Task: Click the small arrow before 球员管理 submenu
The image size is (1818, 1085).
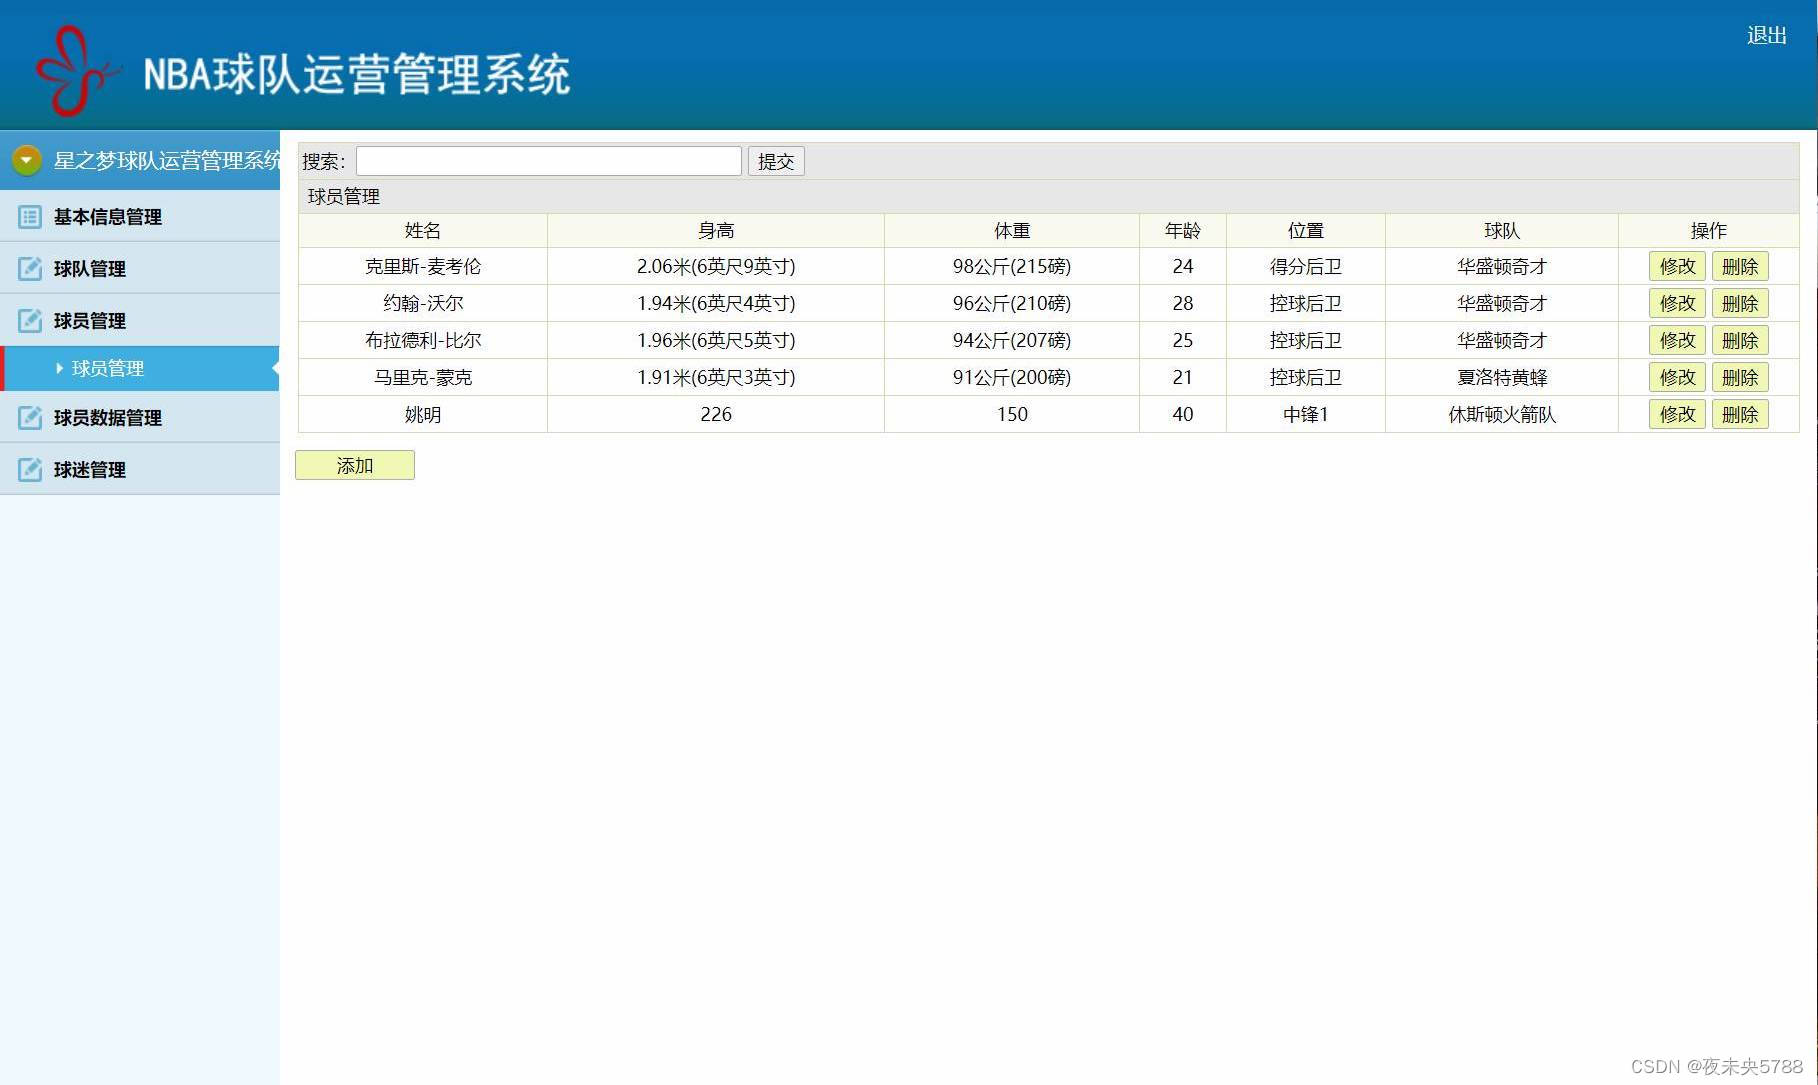Action: [x=60, y=369]
